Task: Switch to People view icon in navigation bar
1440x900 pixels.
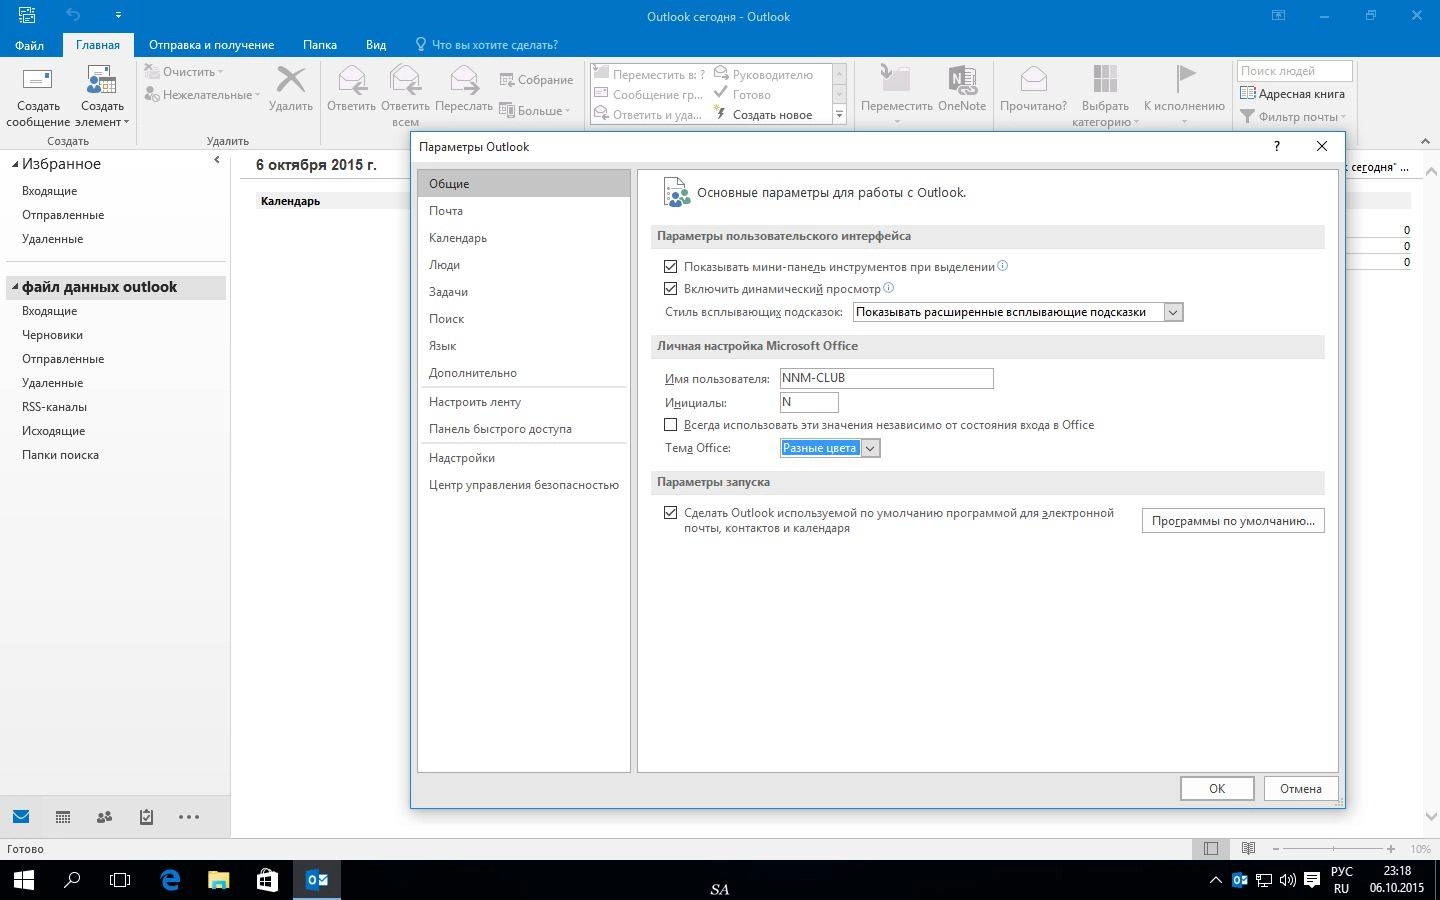Action: [104, 817]
